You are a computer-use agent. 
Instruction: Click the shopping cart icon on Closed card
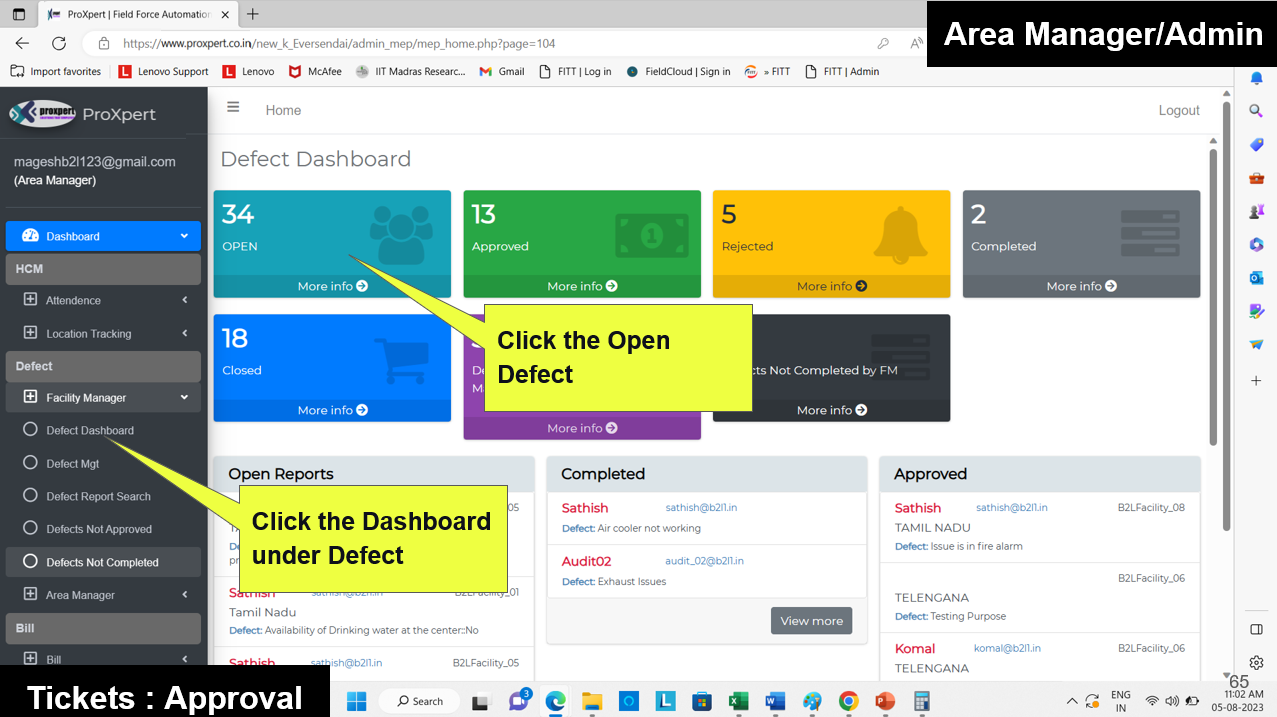(406, 360)
